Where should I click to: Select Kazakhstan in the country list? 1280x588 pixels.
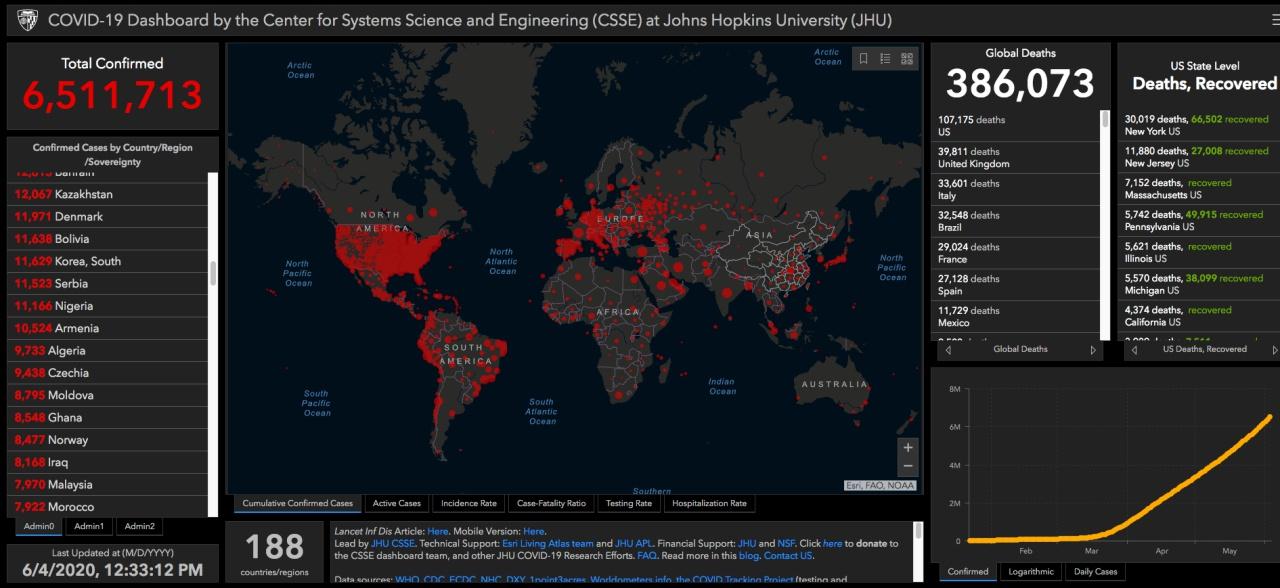pos(107,194)
